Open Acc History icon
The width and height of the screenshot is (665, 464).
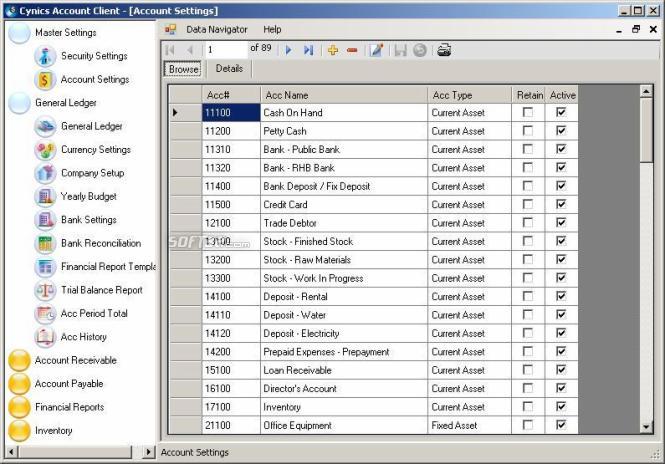point(45,337)
